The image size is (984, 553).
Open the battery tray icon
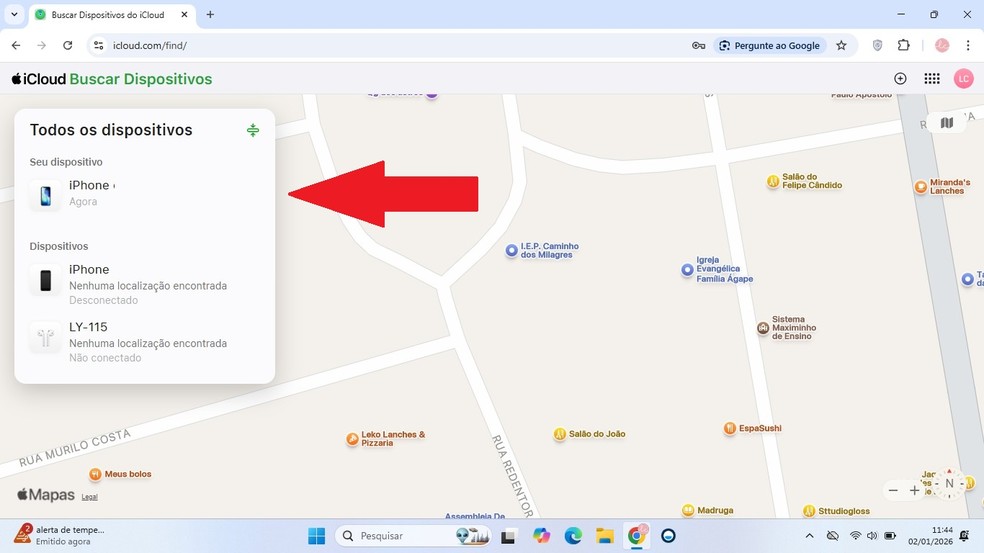pos(890,535)
